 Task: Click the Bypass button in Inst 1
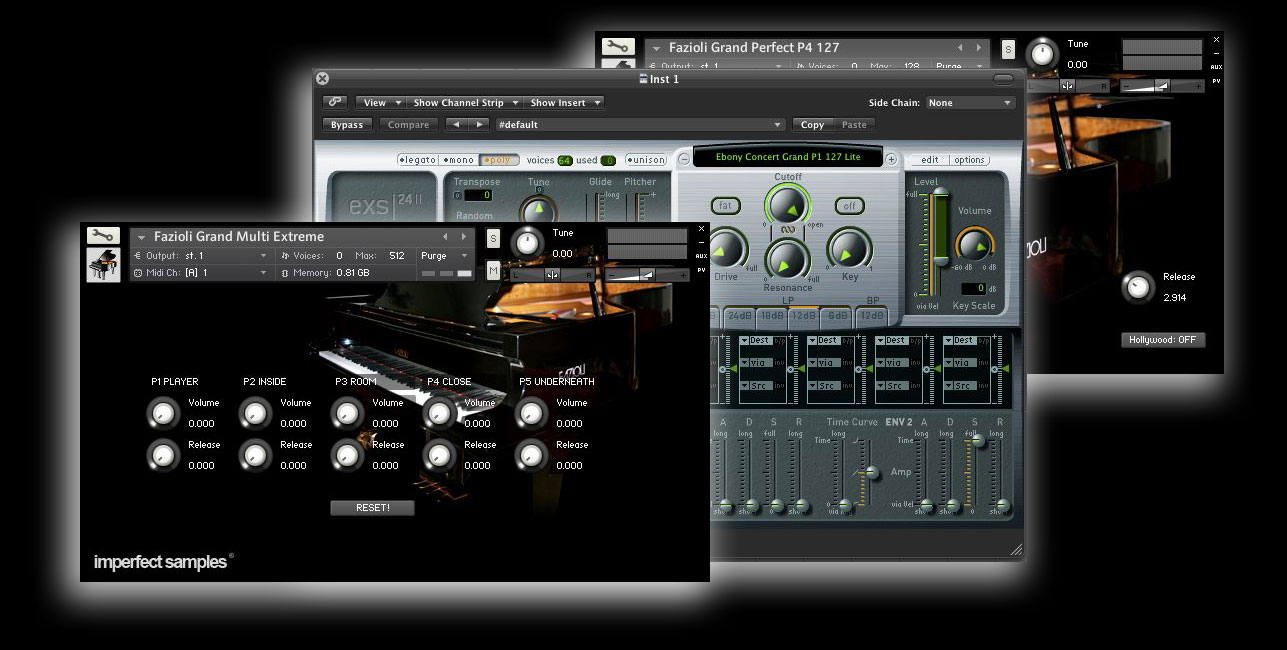[347, 125]
